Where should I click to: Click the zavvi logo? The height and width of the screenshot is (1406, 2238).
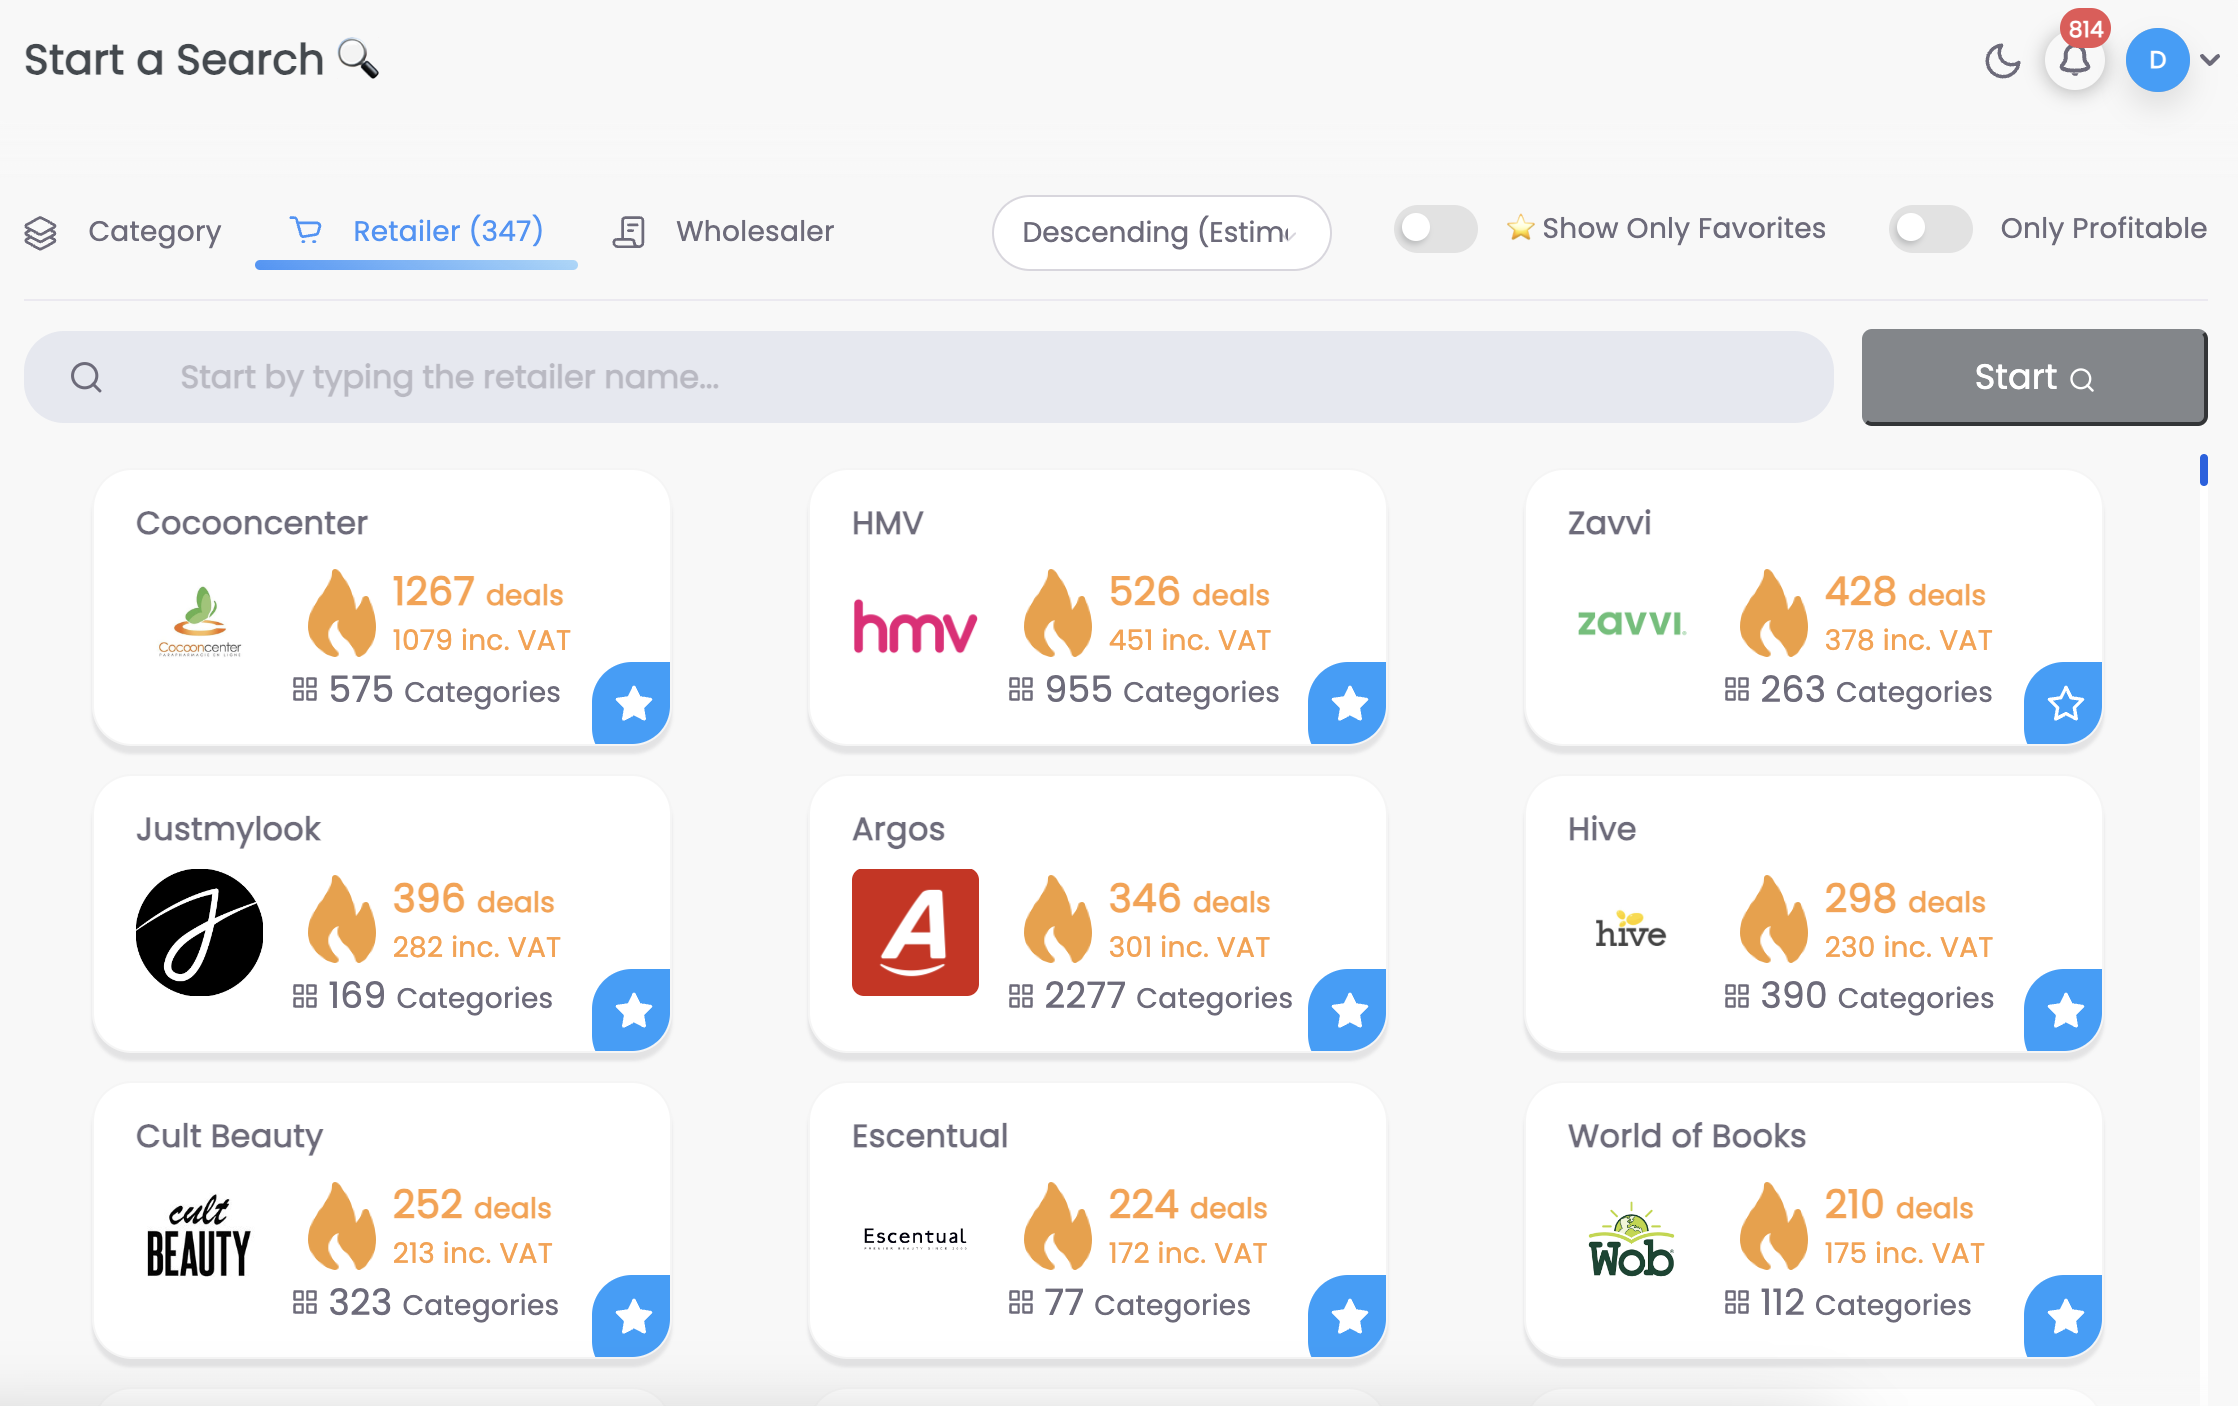click(x=1631, y=622)
